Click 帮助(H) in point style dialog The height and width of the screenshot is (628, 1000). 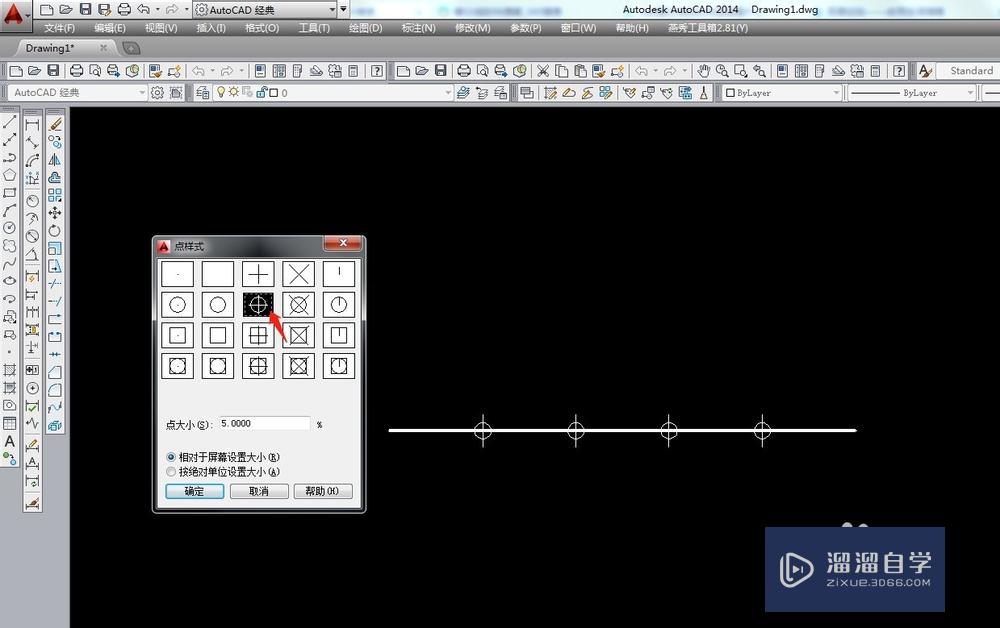(x=323, y=491)
